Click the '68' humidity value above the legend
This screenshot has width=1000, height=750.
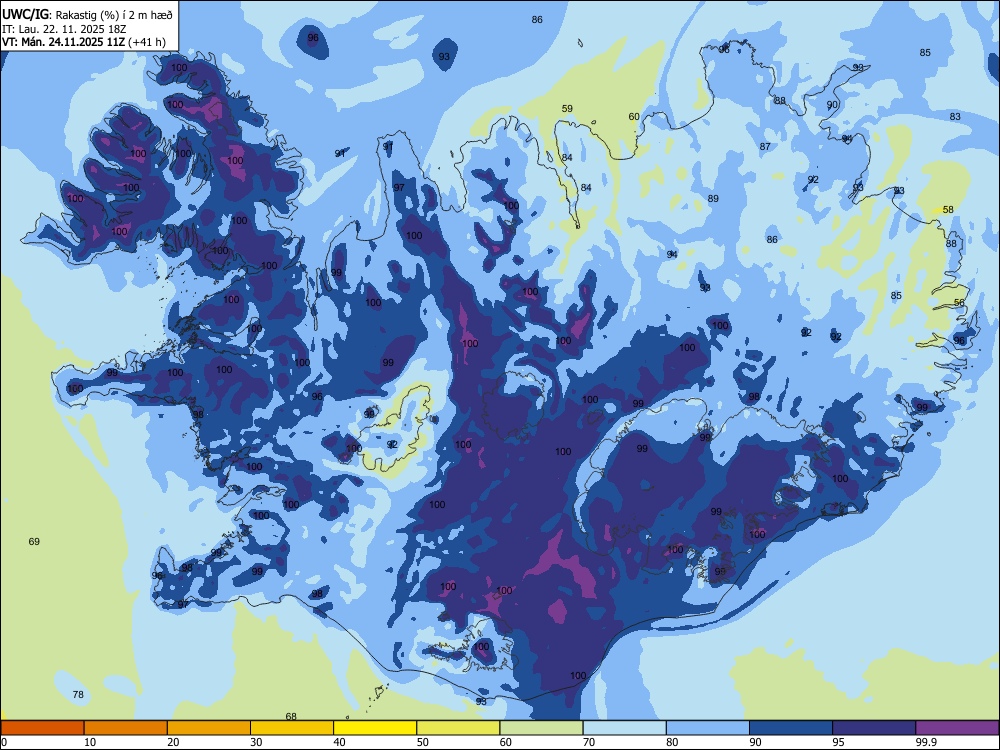tap(291, 716)
